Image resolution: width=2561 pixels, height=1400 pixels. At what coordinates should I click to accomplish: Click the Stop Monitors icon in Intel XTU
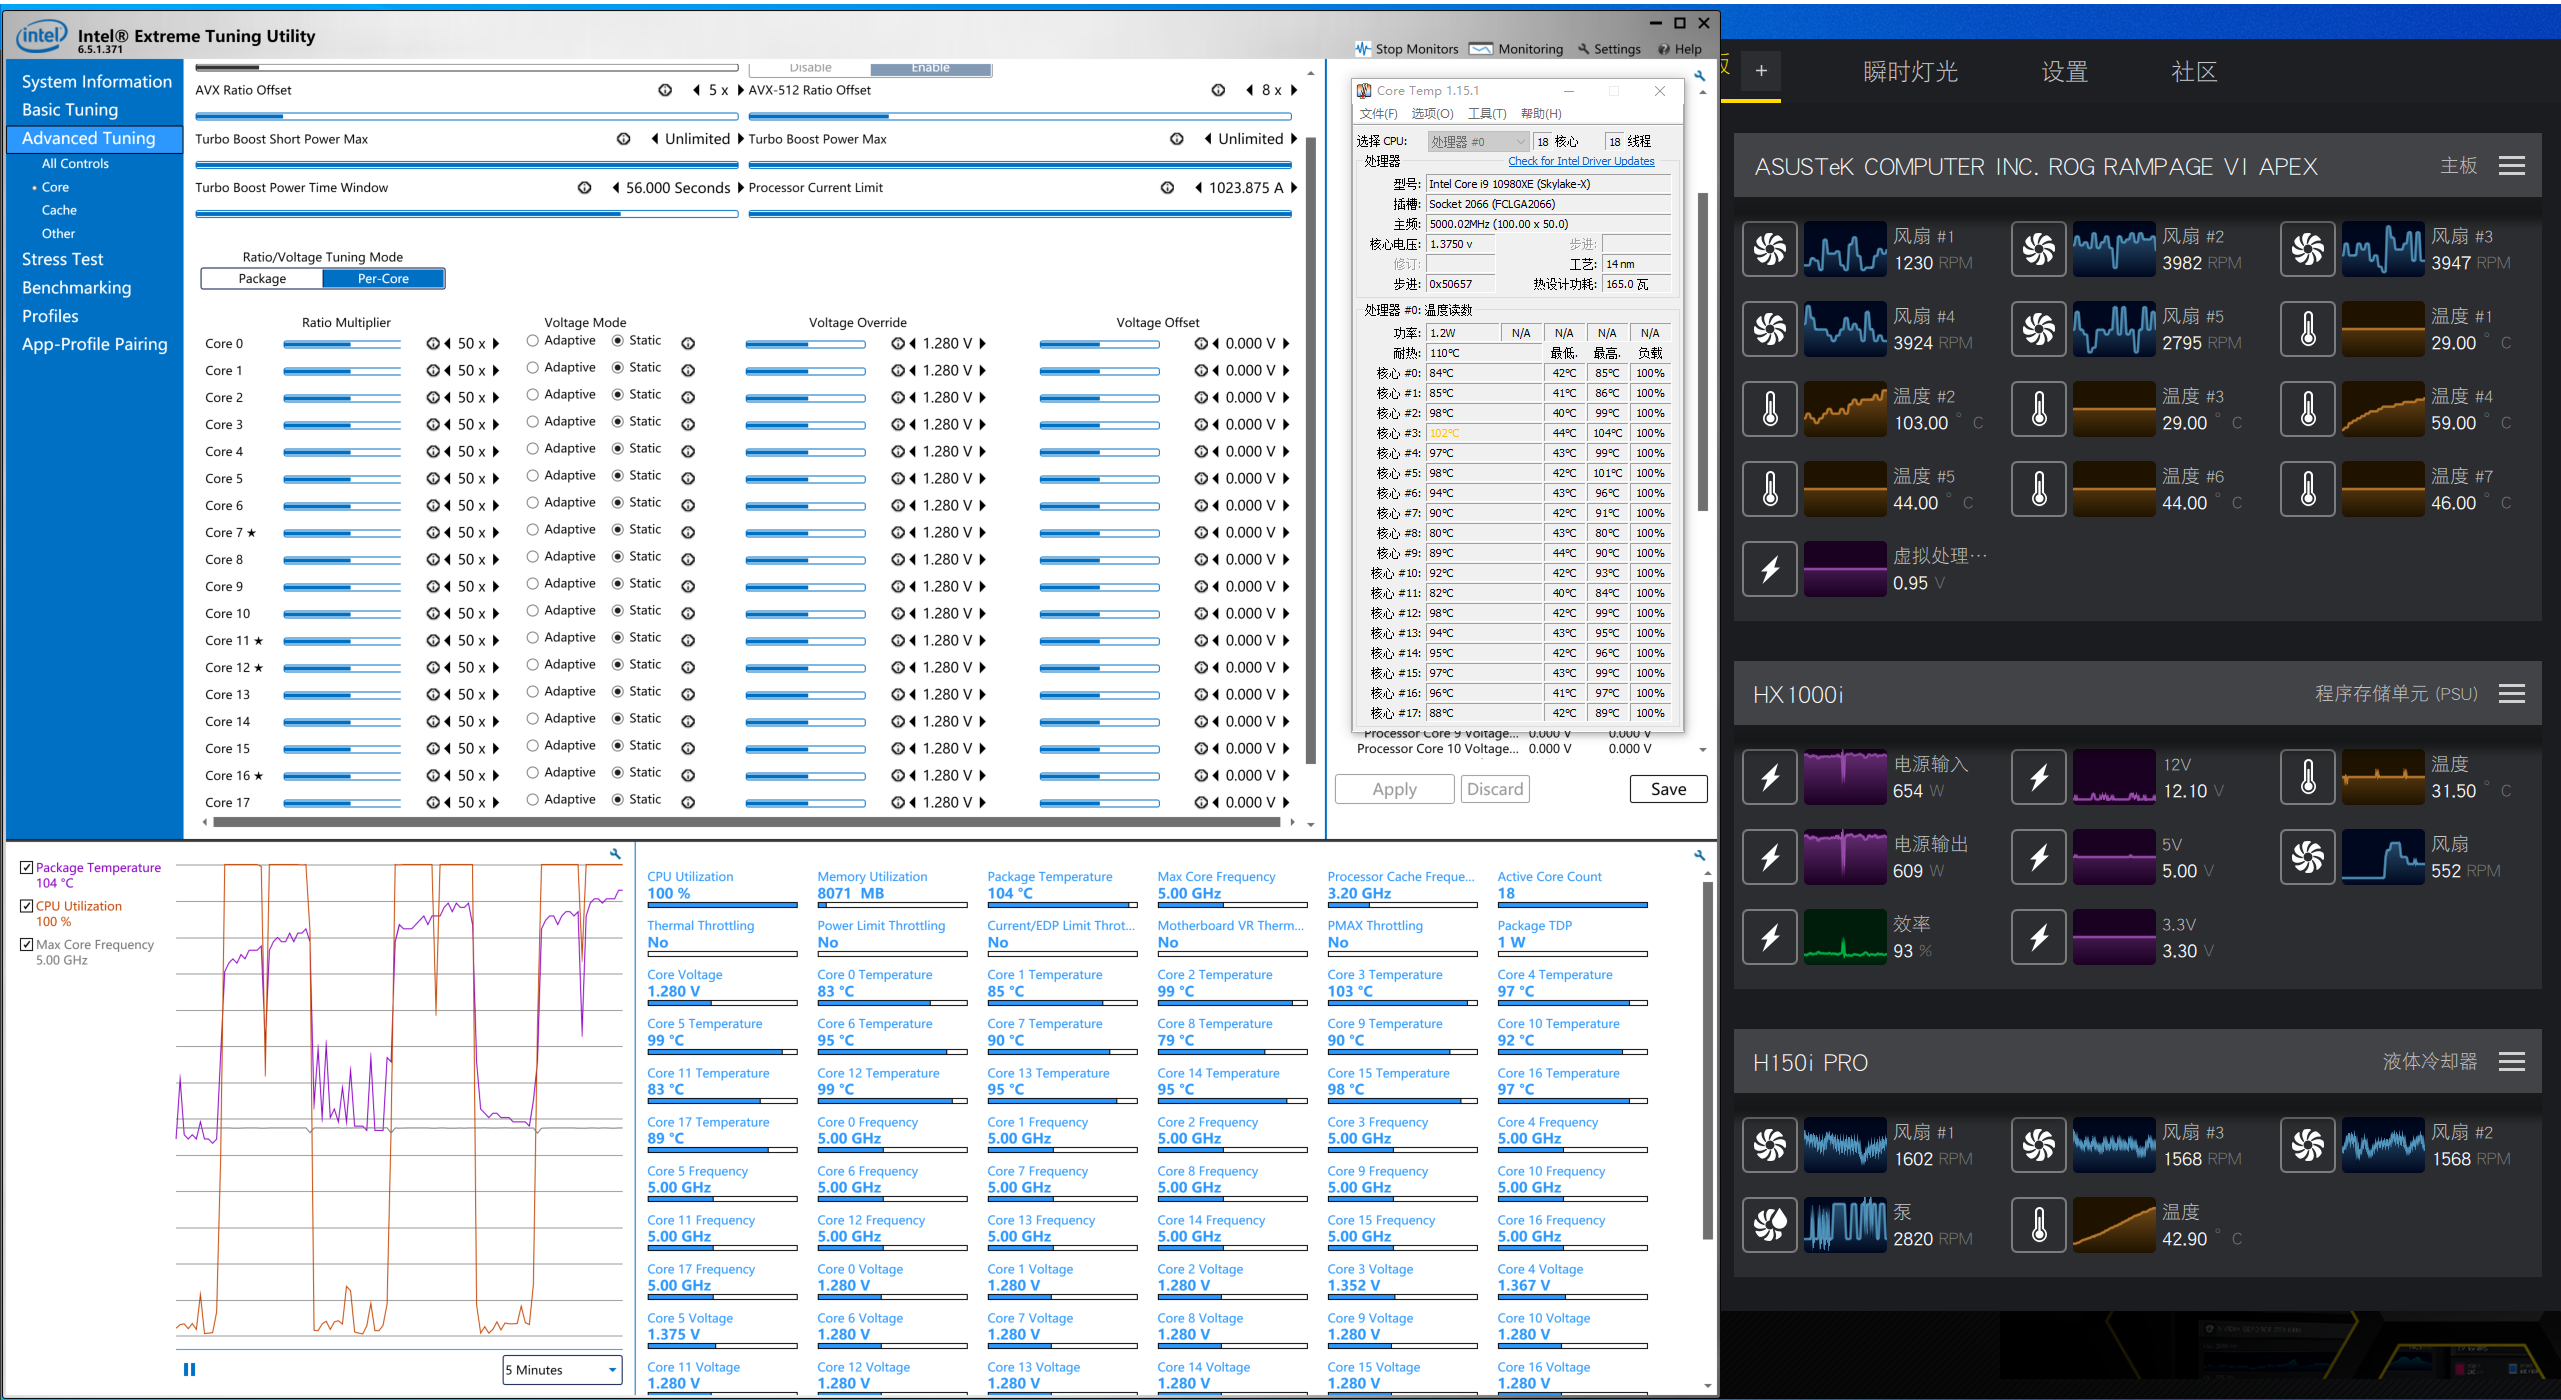(1362, 49)
